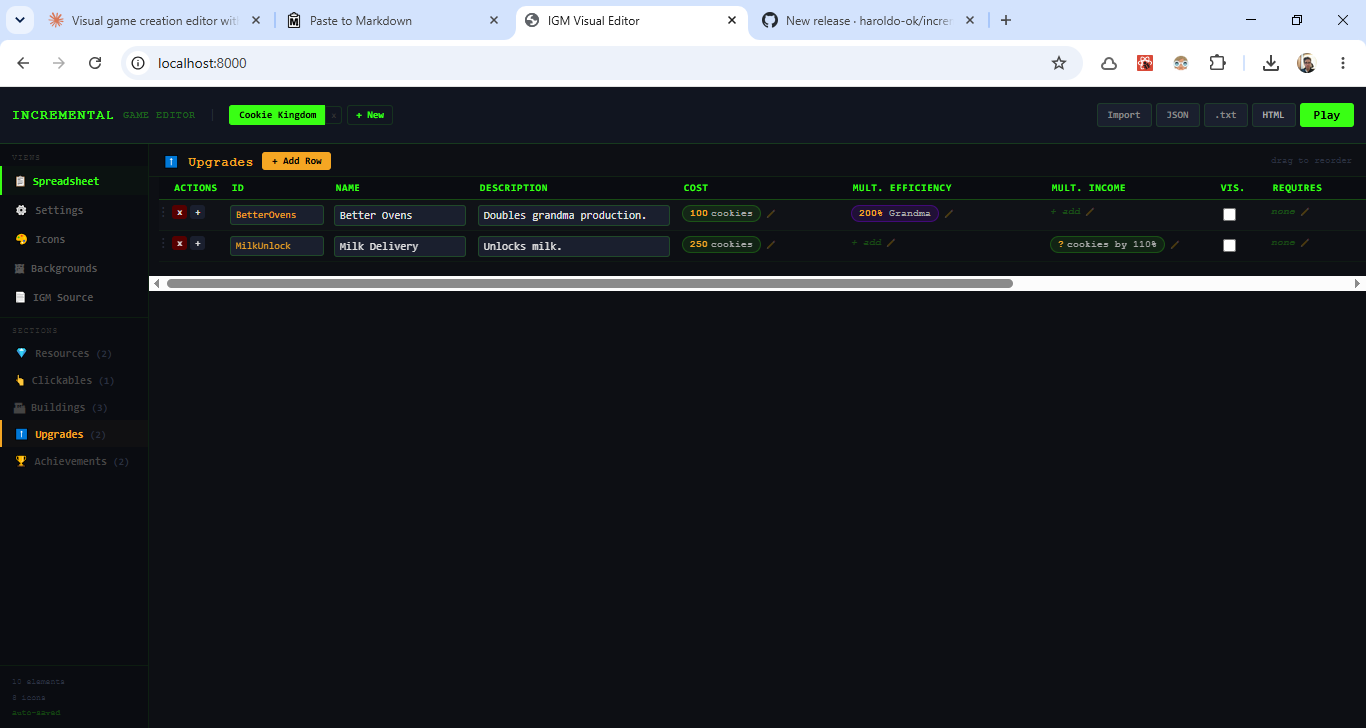Go to Resources section

[74, 353]
